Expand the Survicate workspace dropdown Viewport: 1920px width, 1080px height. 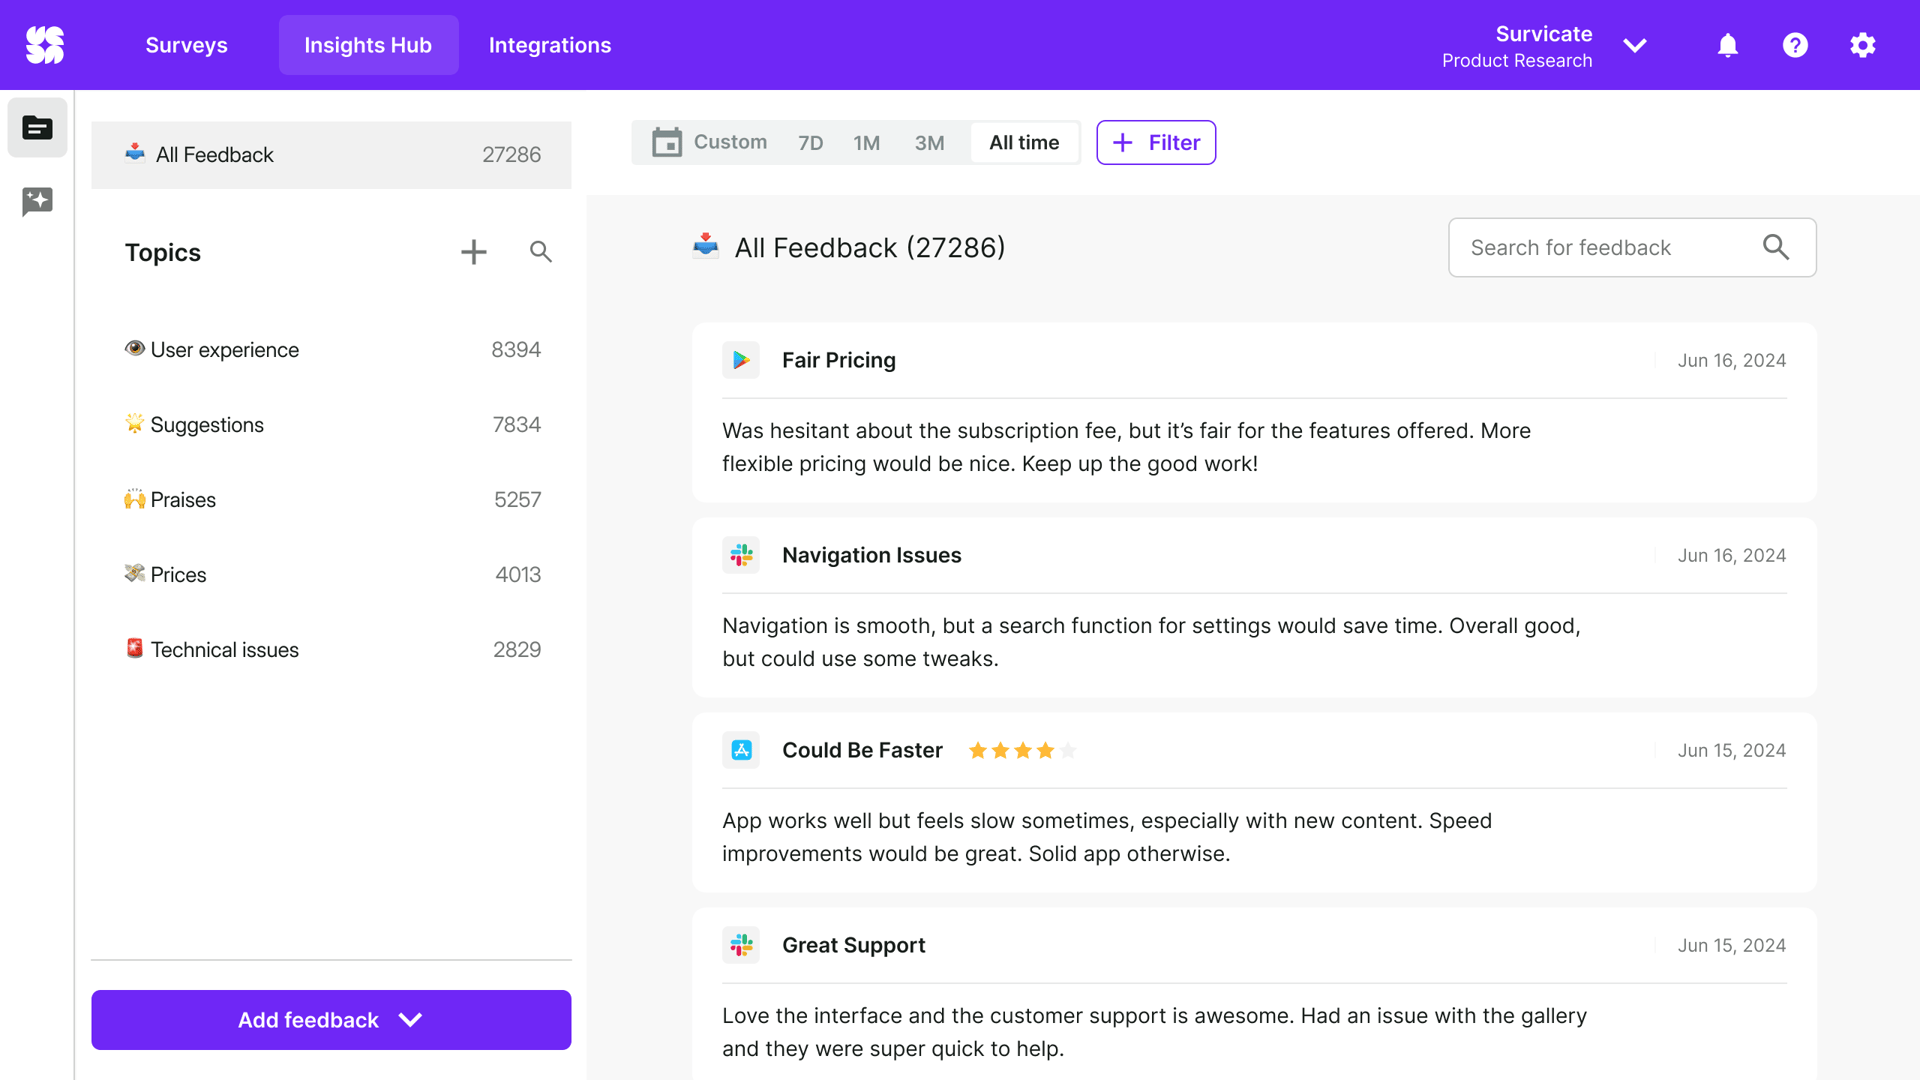[1634, 46]
